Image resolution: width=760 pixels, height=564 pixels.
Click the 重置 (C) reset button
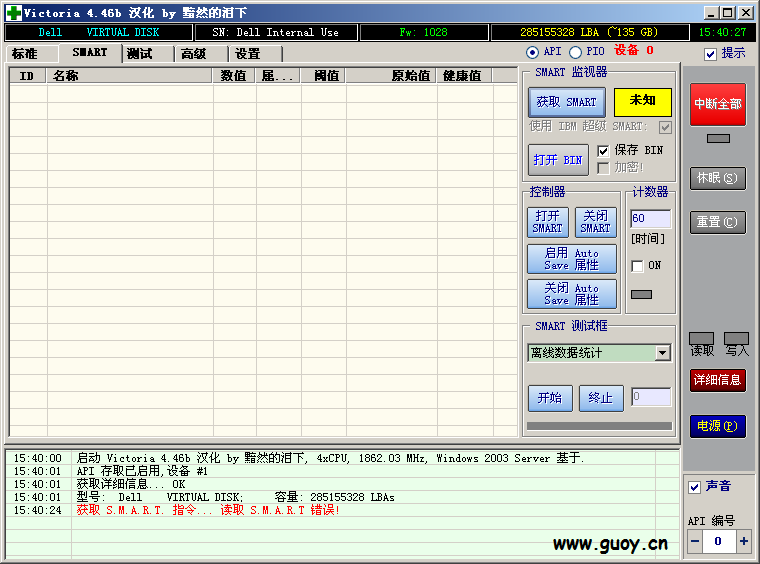pyautogui.click(x=718, y=222)
